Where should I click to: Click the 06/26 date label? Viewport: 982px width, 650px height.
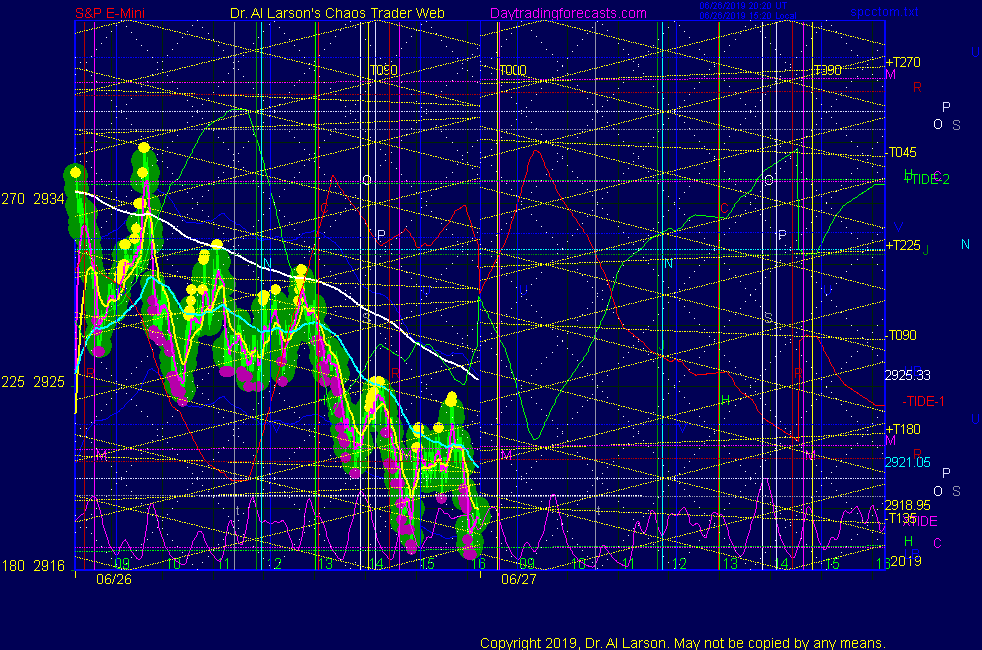click(x=114, y=579)
